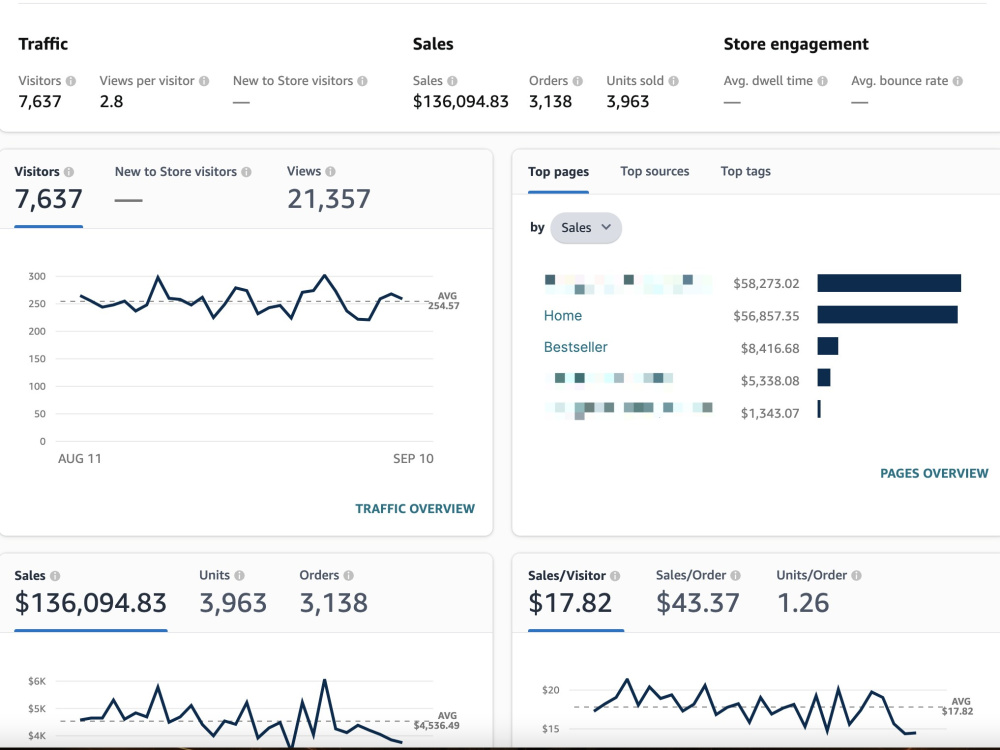Click the SEP 10 axis label
The image size is (1000, 750).
click(413, 459)
